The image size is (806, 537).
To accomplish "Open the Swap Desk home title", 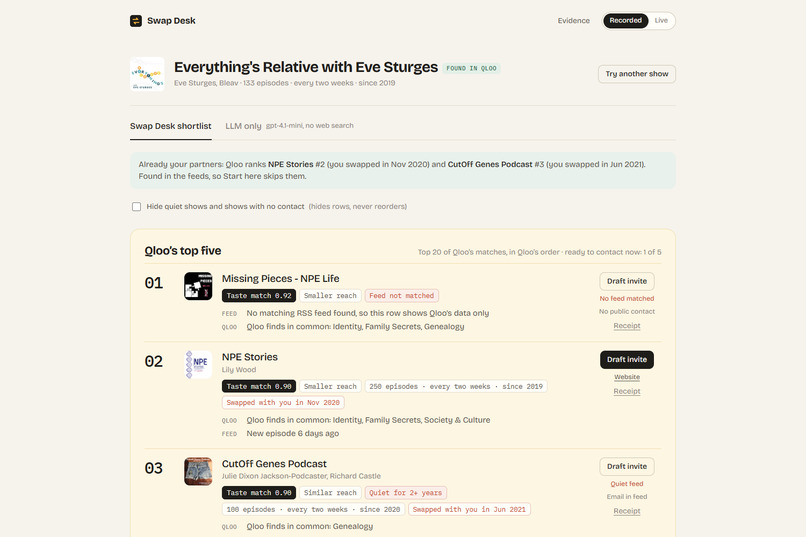I will (x=171, y=21).
